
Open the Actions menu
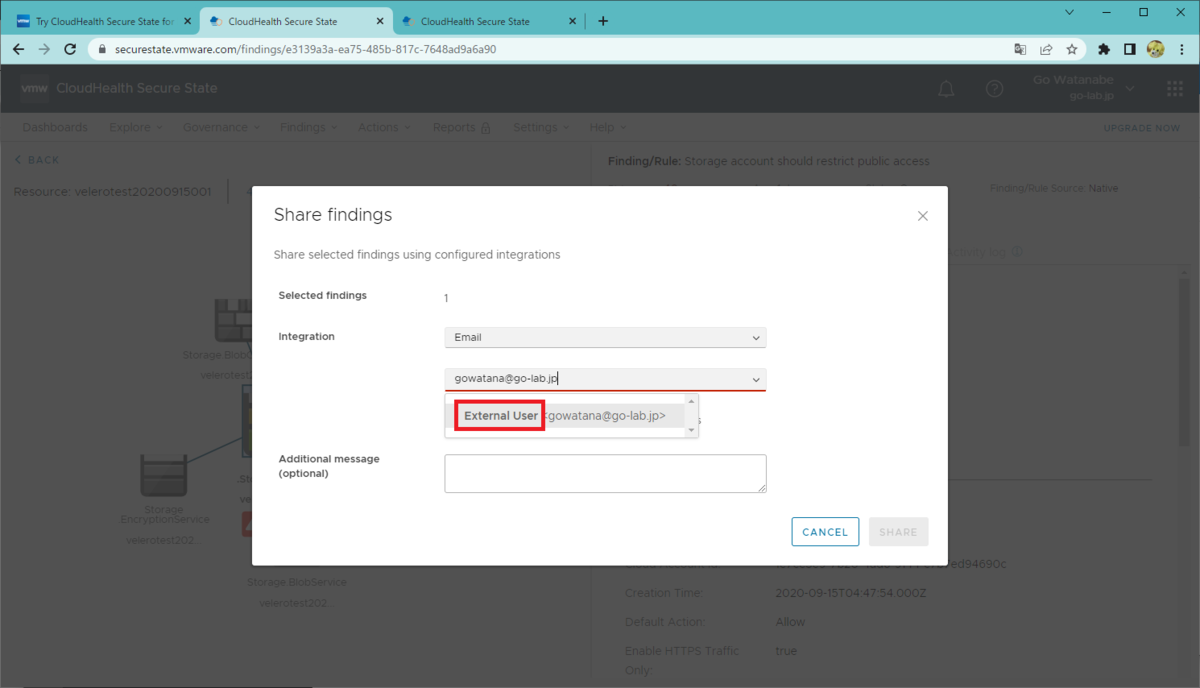pyautogui.click(x=385, y=127)
